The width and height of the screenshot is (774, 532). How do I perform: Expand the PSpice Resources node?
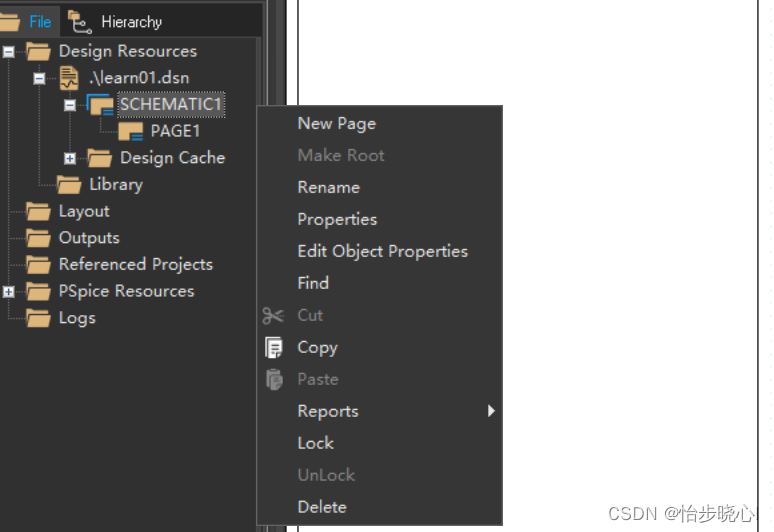coord(9,292)
